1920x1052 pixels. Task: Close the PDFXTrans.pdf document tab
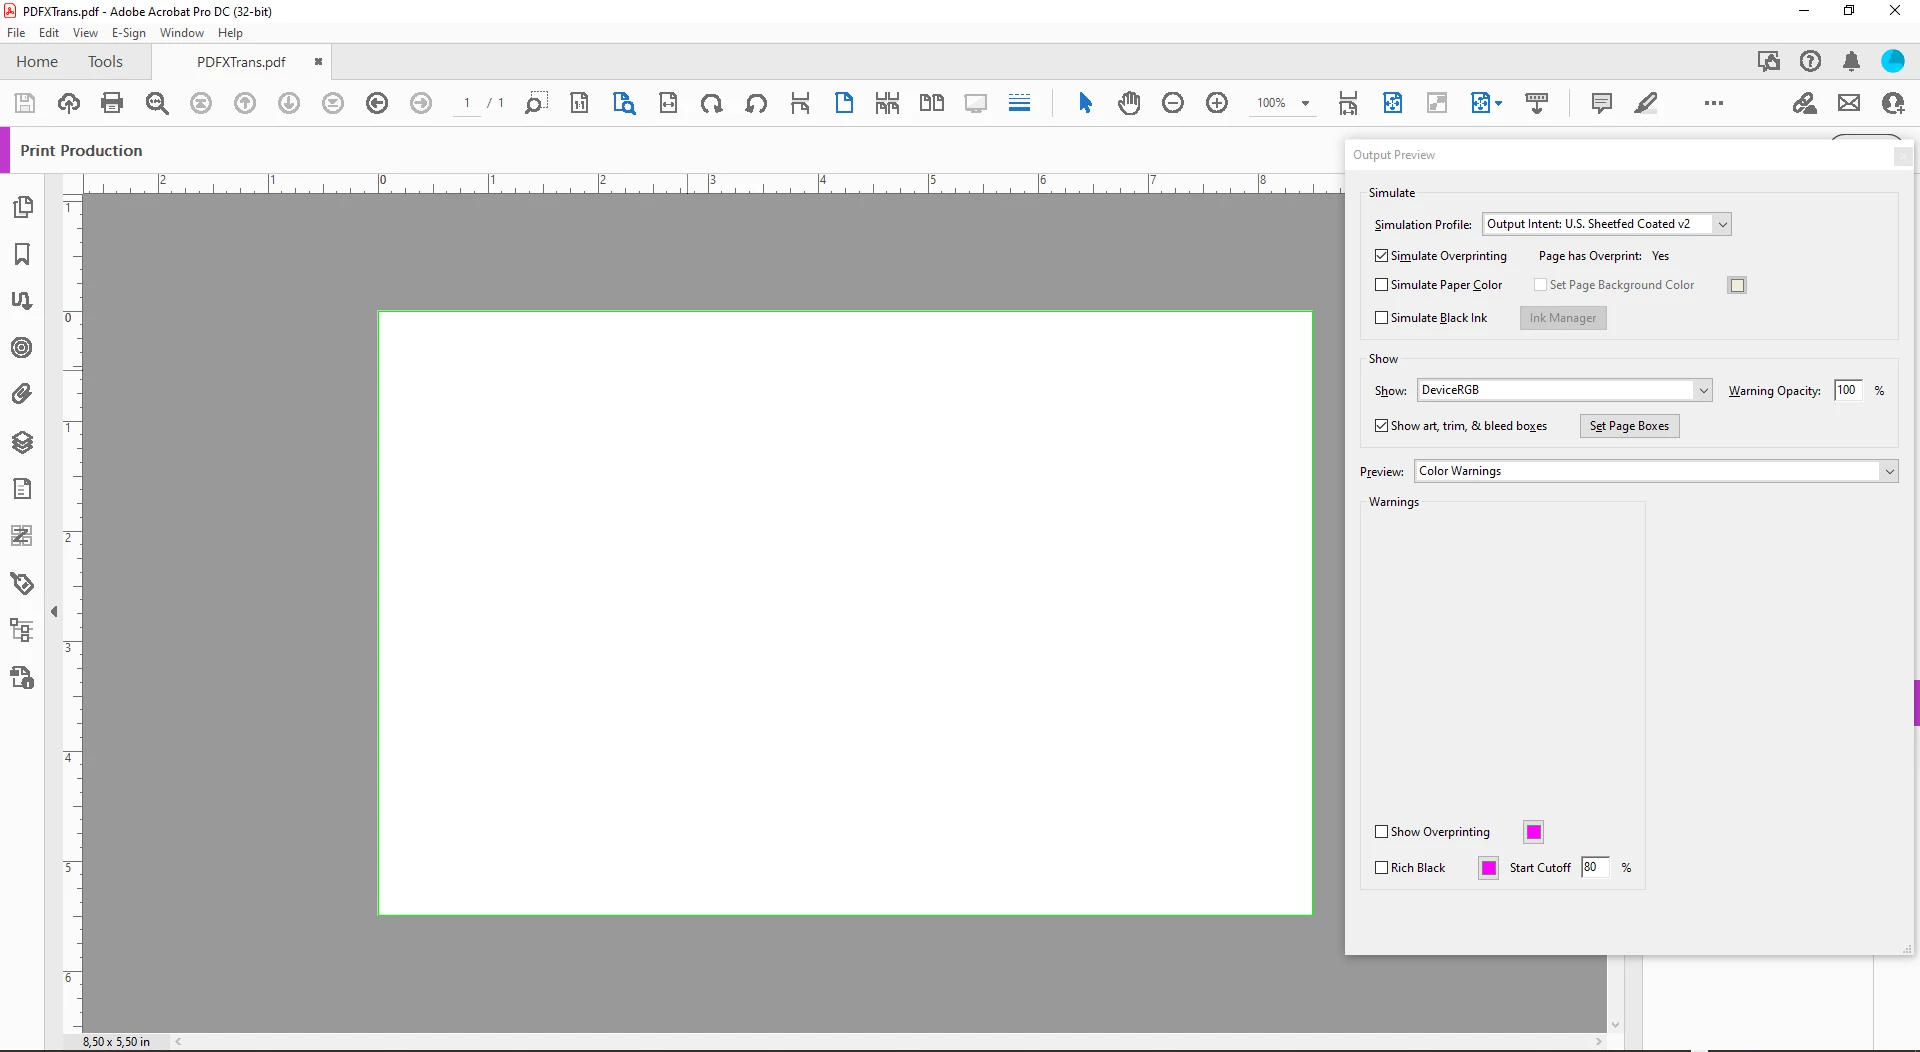coord(318,62)
